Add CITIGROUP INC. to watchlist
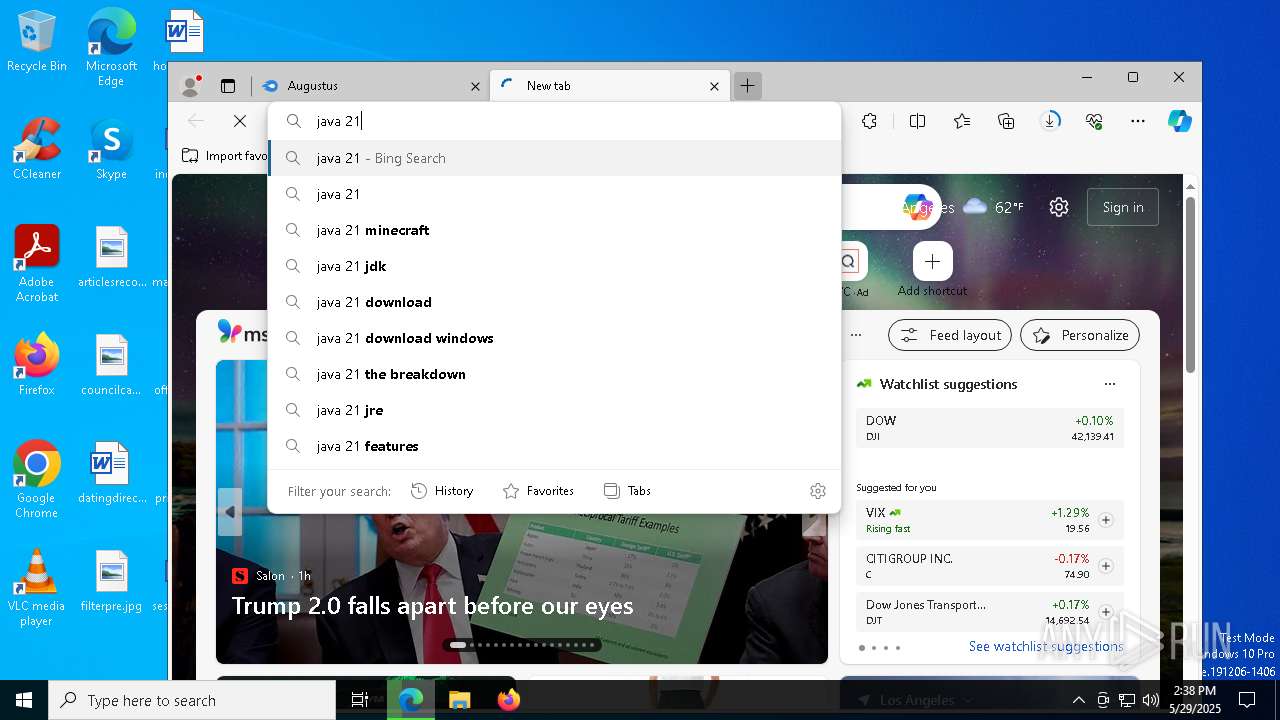The width and height of the screenshot is (1280, 720). [x=1106, y=566]
